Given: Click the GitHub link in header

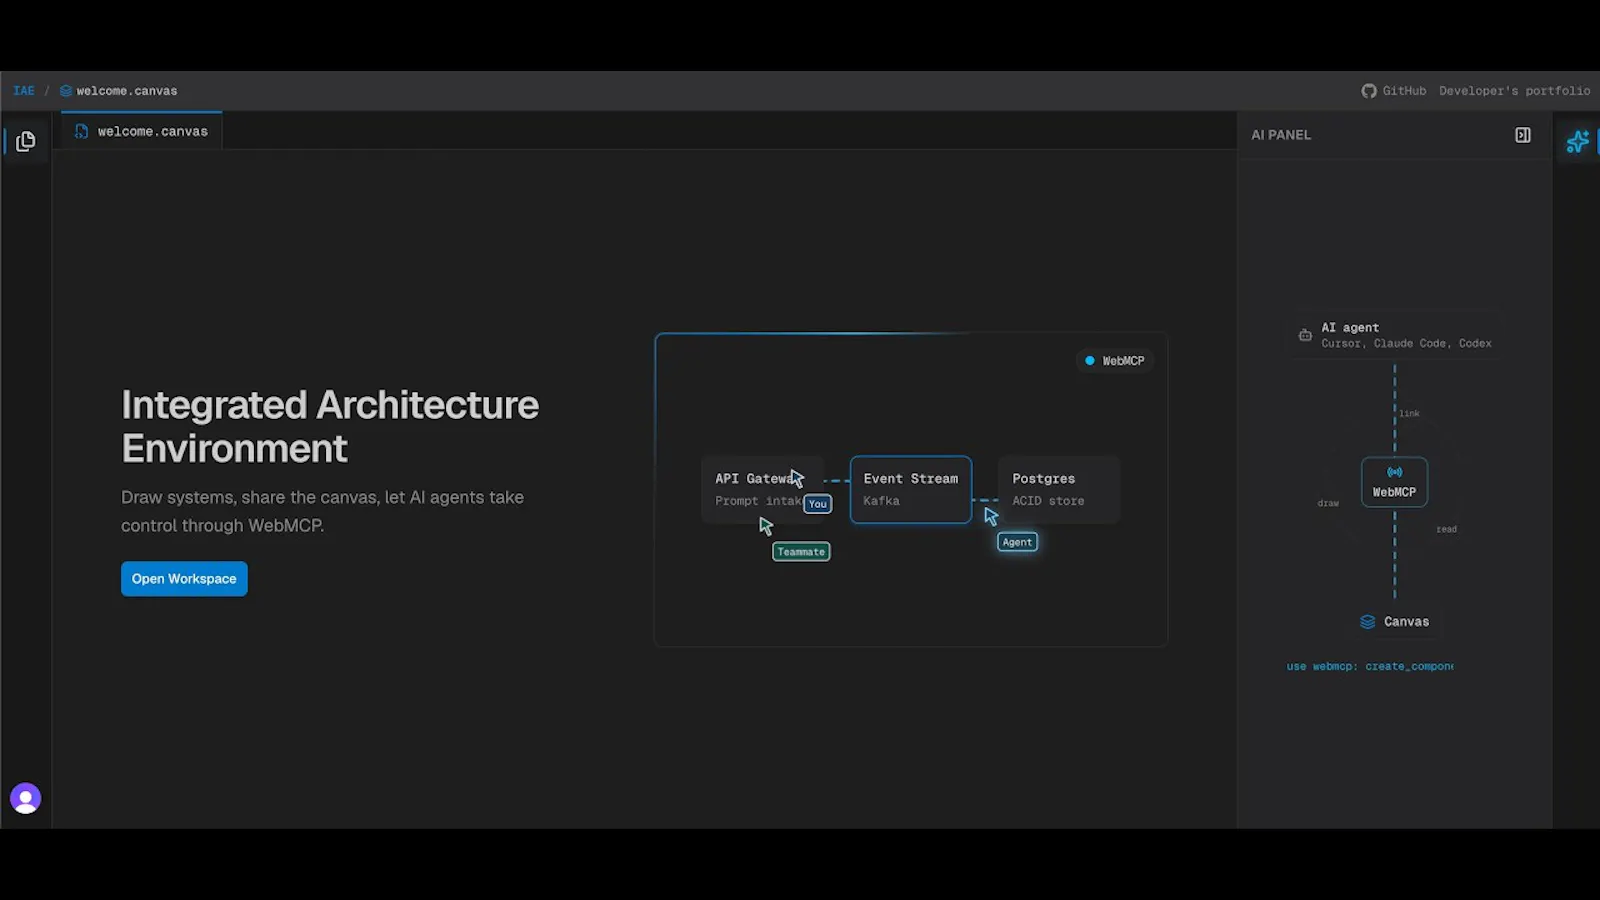Looking at the screenshot, I should point(1394,91).
